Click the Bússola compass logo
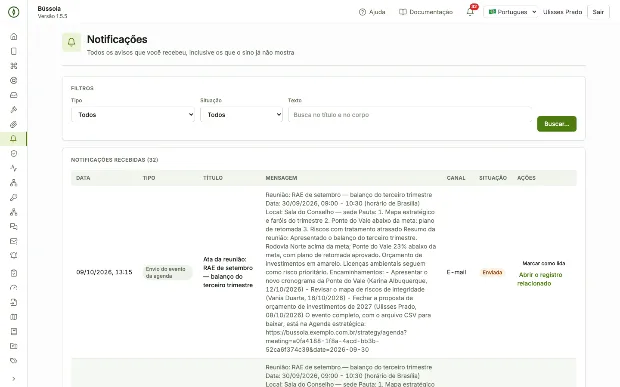This screenshot has width=620, height=387. [x=13, y=12]
